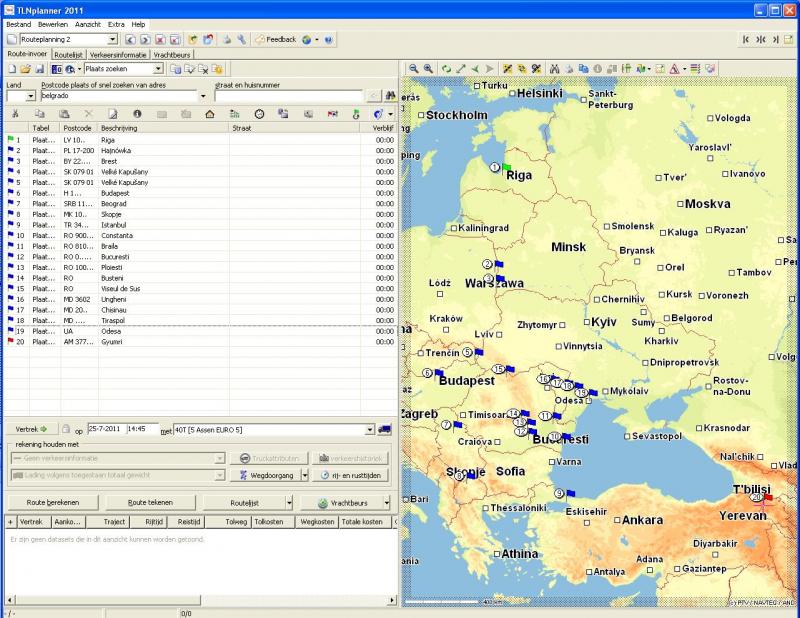The width and height of the screenshot is (800, 618).
Task: Click the Postcode column header
Action: [x=78, y=128]
